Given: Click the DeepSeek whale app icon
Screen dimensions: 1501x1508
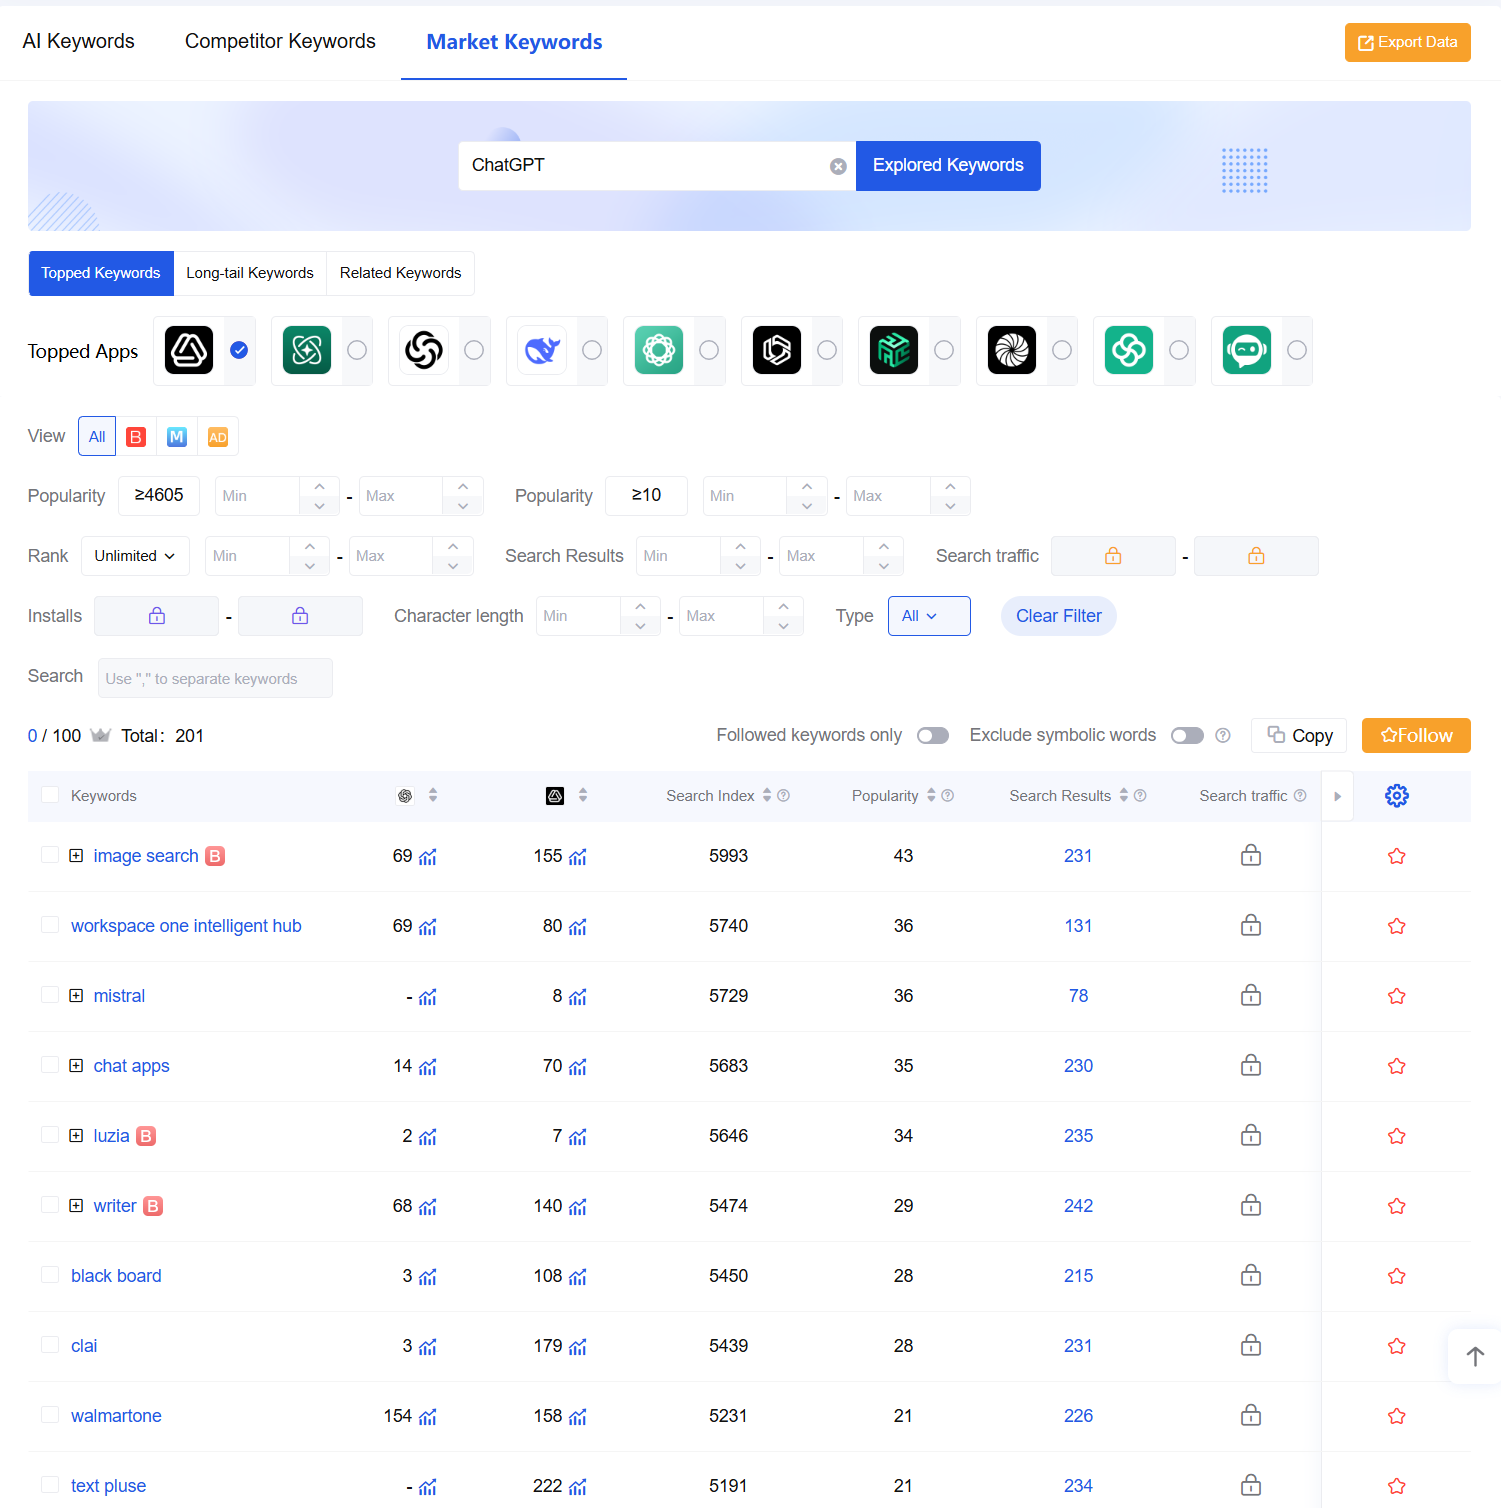Looking at the screenshot, I should click(542, 350).
